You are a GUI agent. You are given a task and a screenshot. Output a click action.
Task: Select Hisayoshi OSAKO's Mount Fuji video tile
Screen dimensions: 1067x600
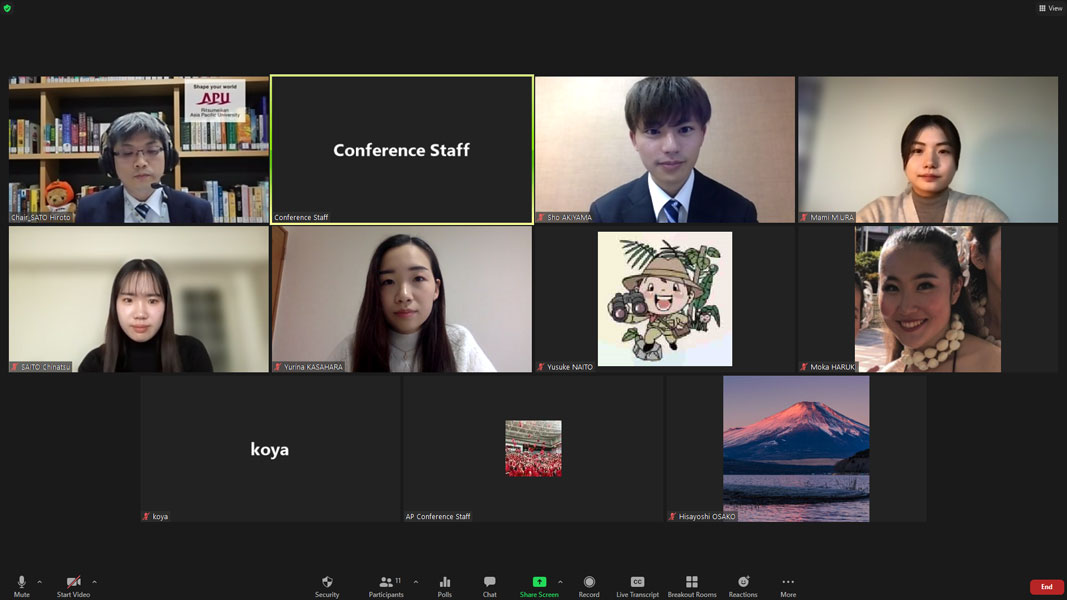point(796,448)
